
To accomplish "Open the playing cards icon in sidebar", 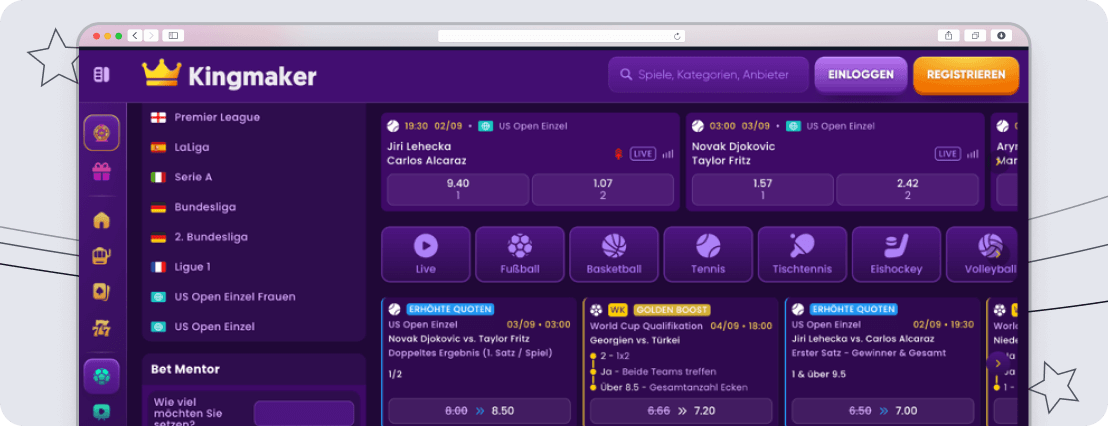I will (102, 292).
